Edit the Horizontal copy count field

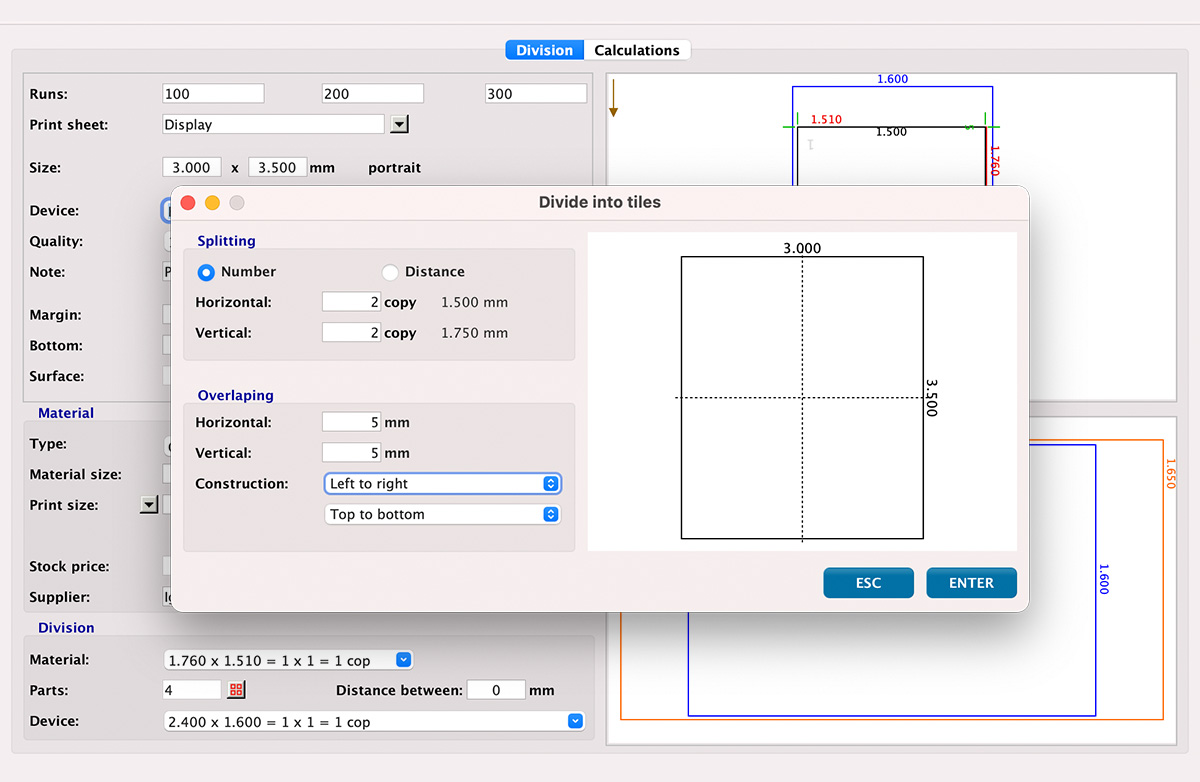click(x=351, y=301)
